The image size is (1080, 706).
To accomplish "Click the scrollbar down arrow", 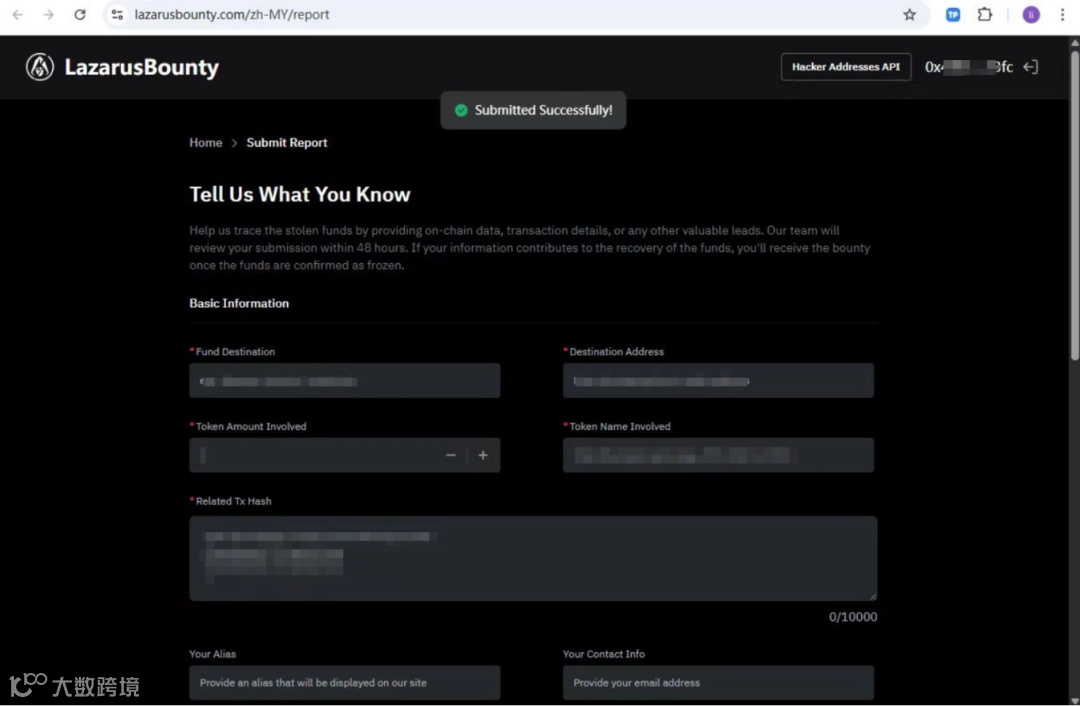I will pyautogui.click(x=1074, y=700).
